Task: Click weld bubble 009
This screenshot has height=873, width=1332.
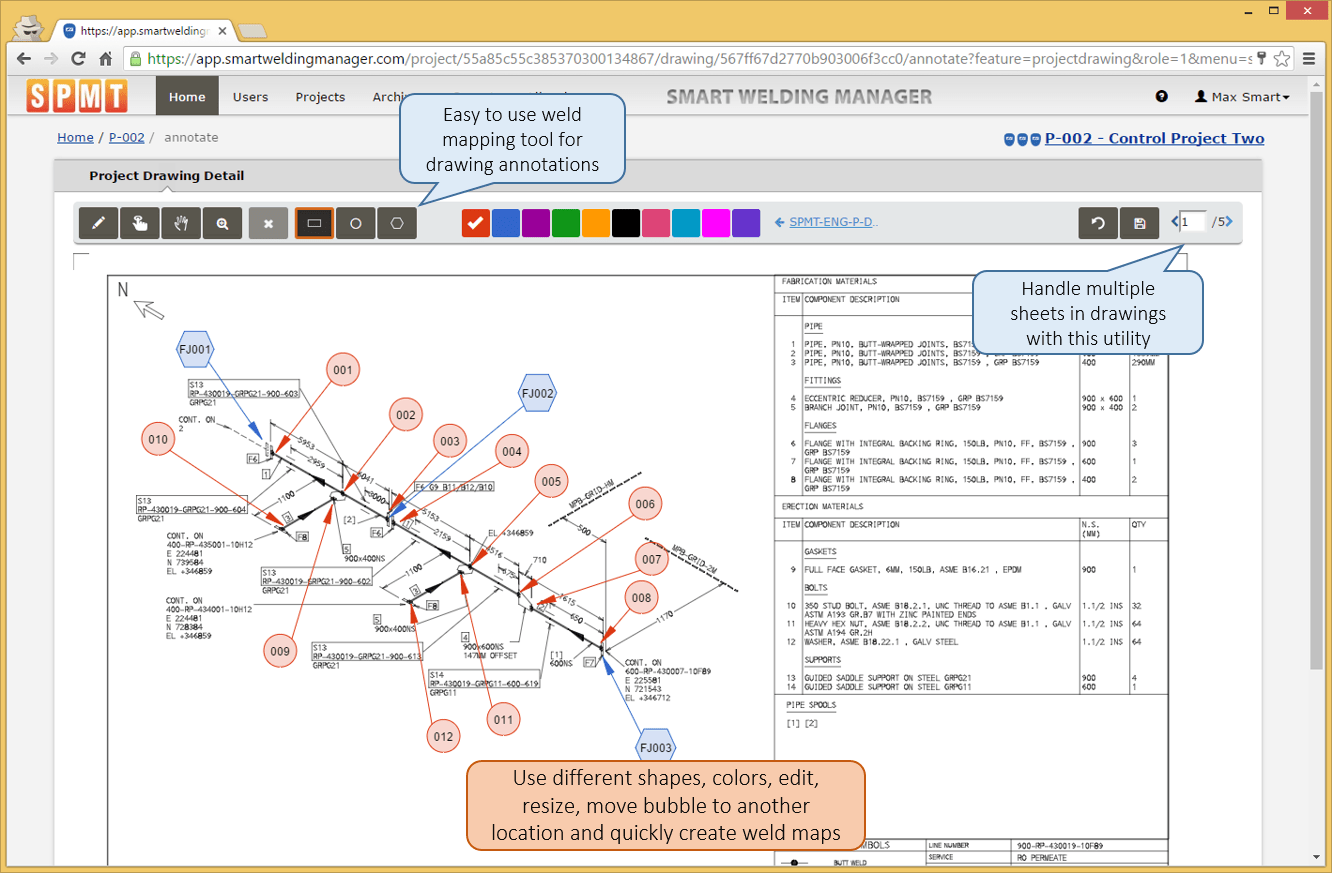Action: pyautogui.click(x=280, y=651)
